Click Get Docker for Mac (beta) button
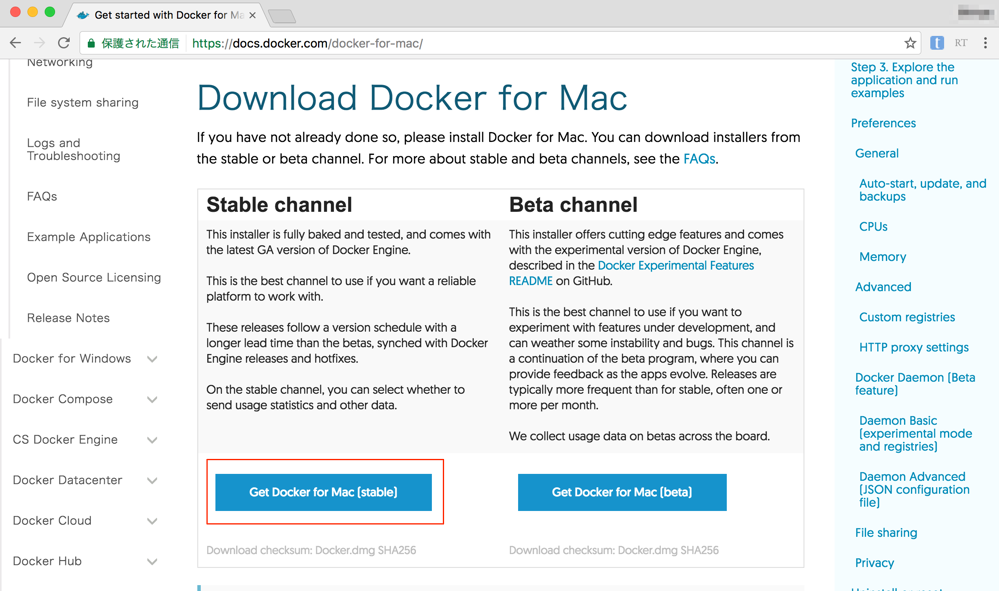999x591 pixels. coord(622,492)
